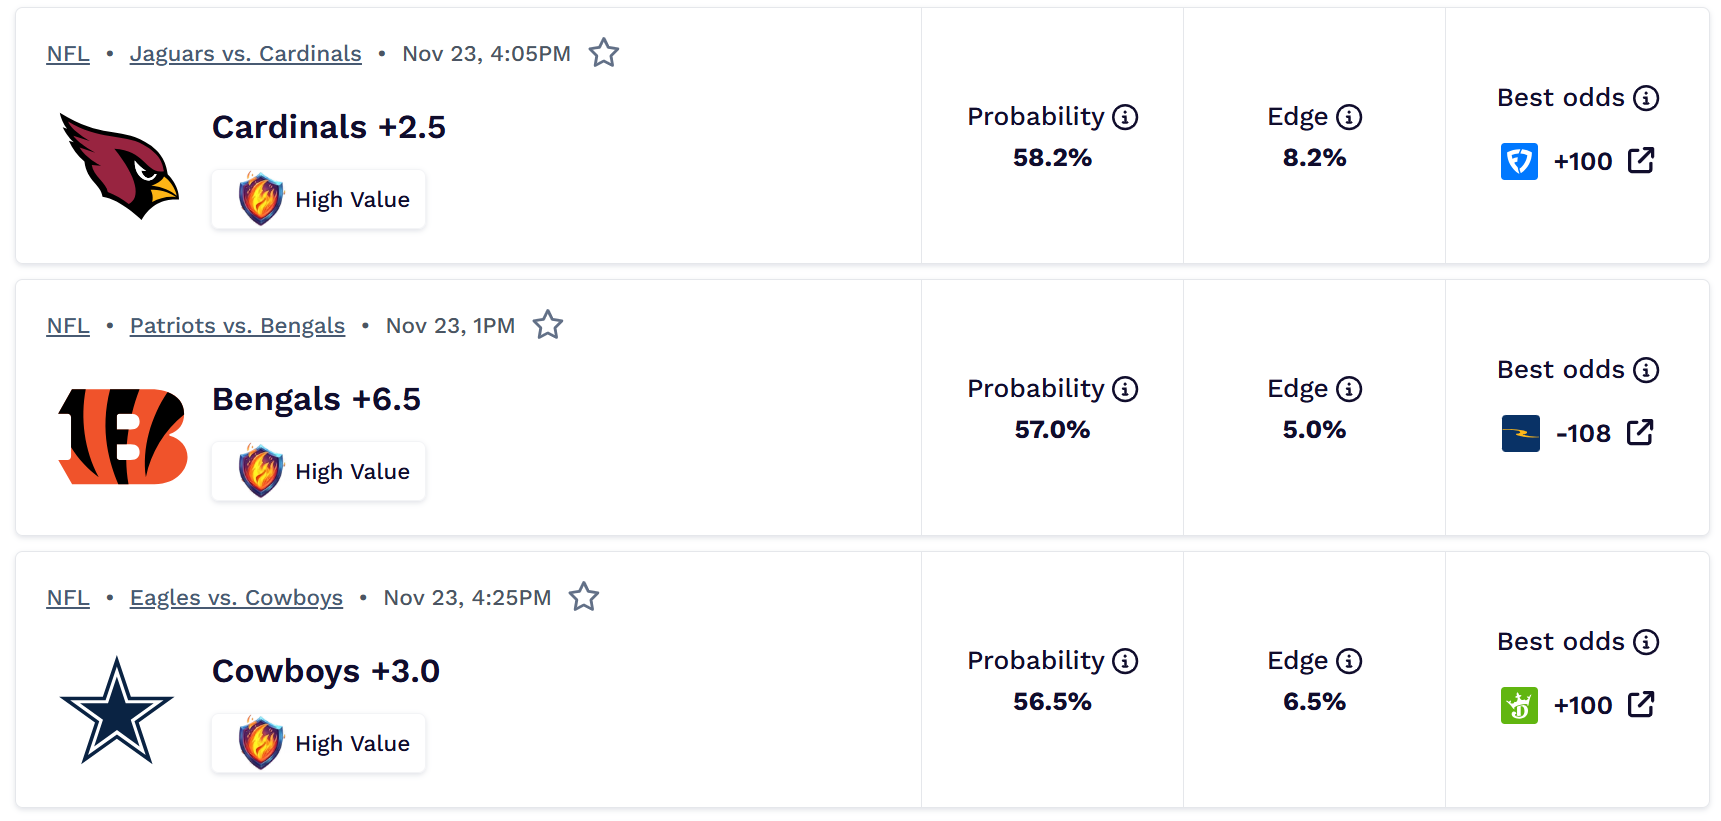Click the +100 odds for Cowboys

[x=1583, y=705]
